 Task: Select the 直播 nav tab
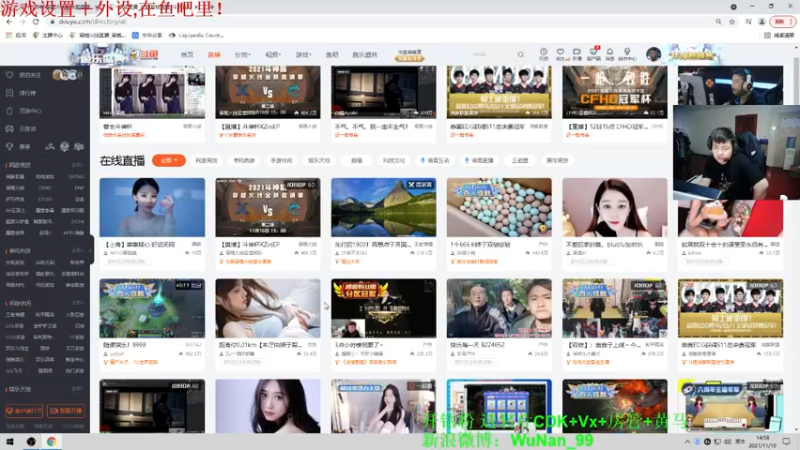tap(214, 55)
